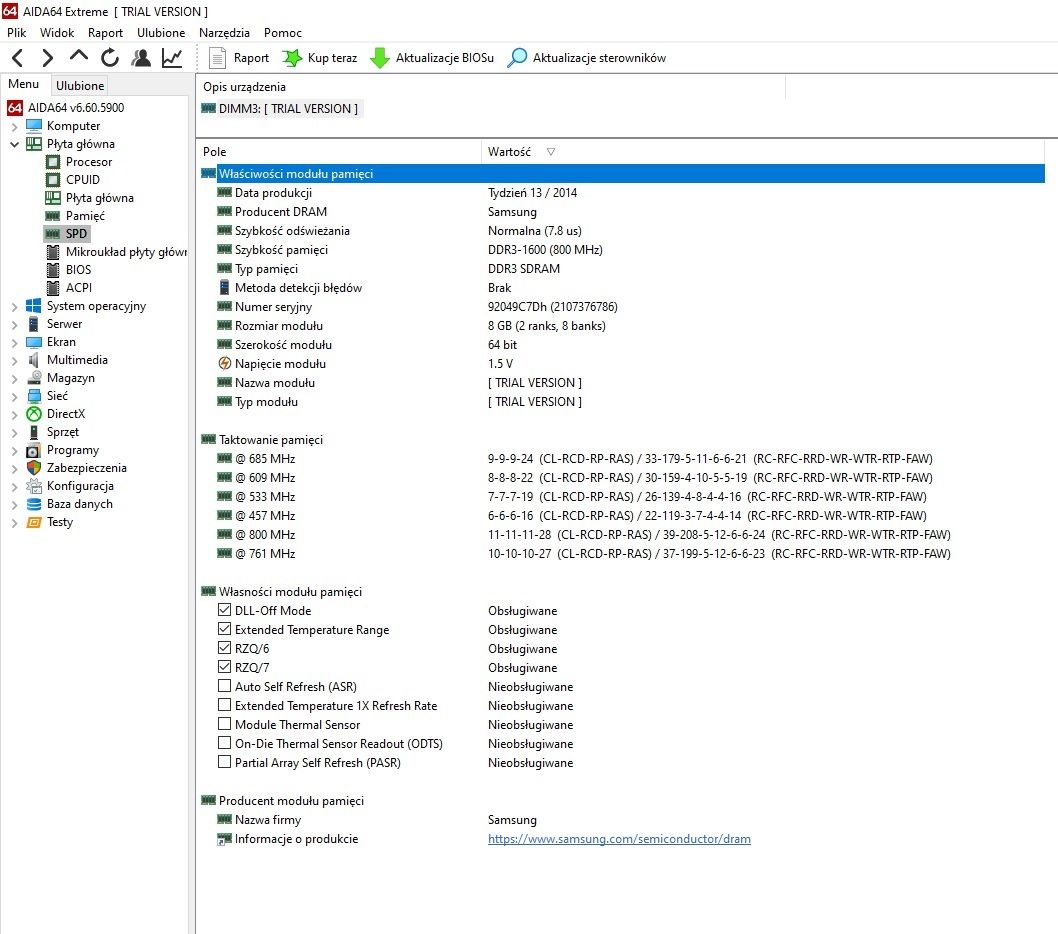Open the Raport menu
The image size is (1058, 934).
click(105, 32)
